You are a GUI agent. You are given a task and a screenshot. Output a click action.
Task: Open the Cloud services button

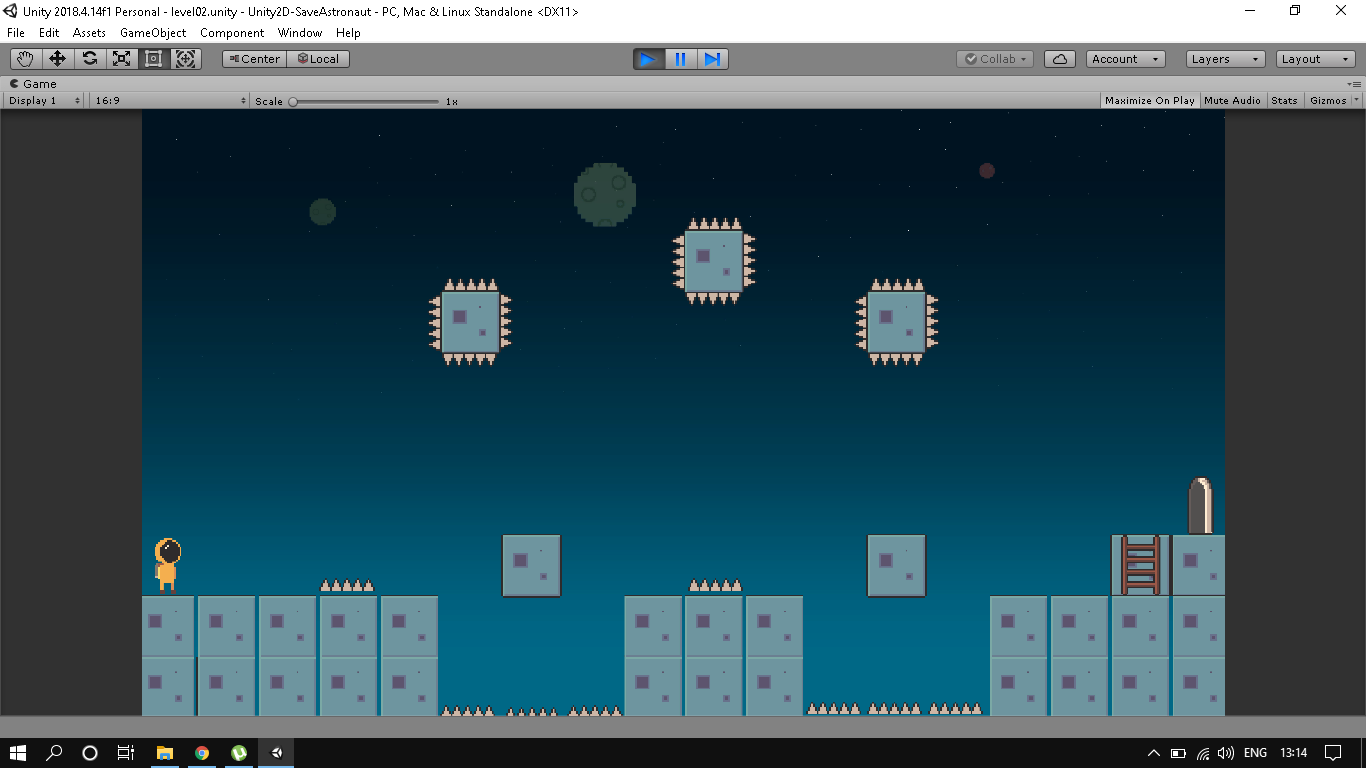pos(1060,59)
